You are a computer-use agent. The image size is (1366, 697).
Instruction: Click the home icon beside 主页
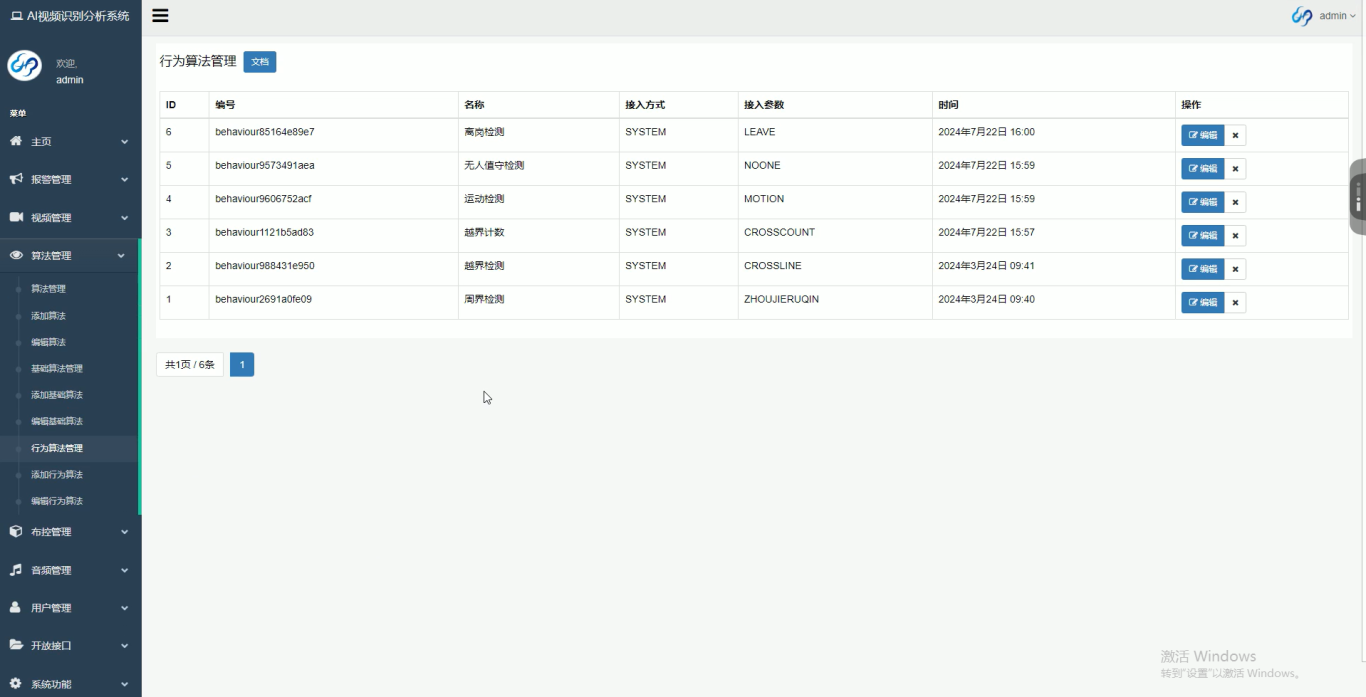point(16,142)
